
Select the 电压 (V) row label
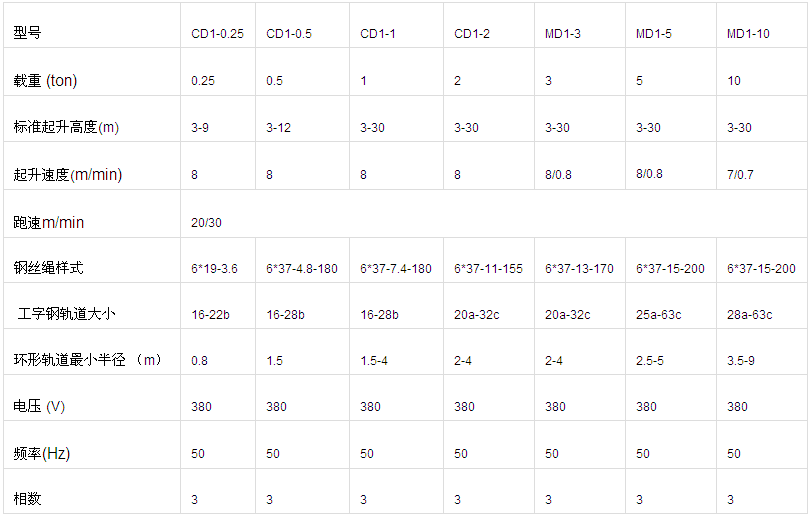(39, 407)
